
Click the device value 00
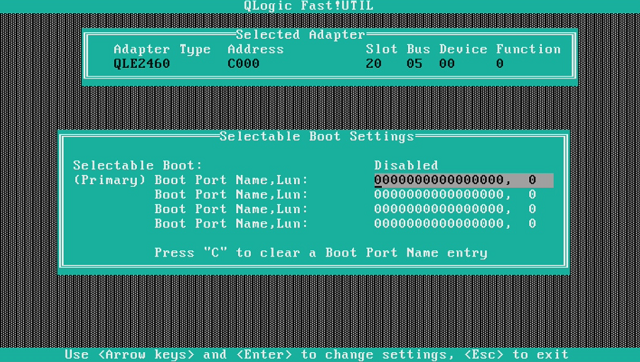[x=447, y=64]
